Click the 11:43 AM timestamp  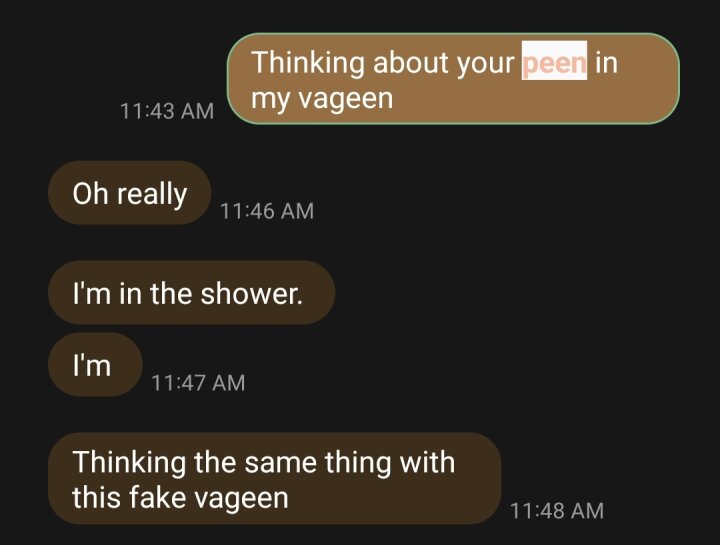coord(167,111)
